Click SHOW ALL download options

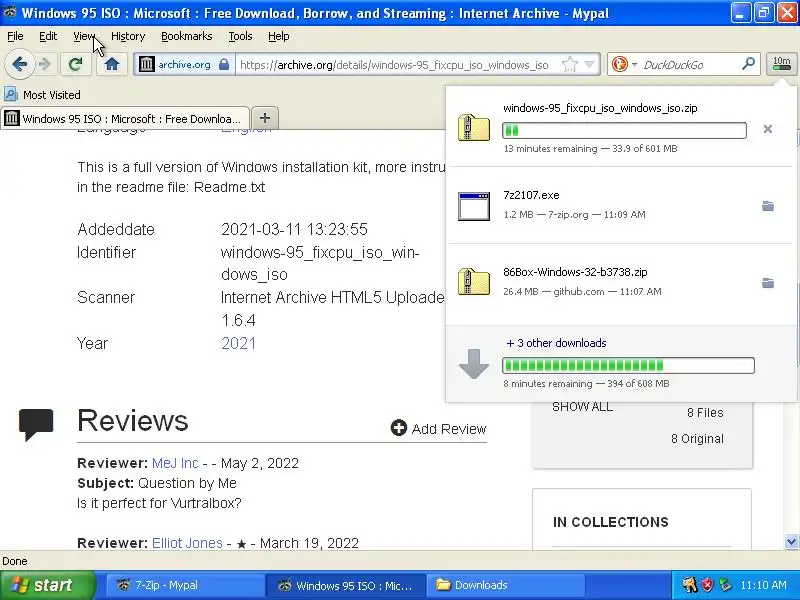point(582,407)
